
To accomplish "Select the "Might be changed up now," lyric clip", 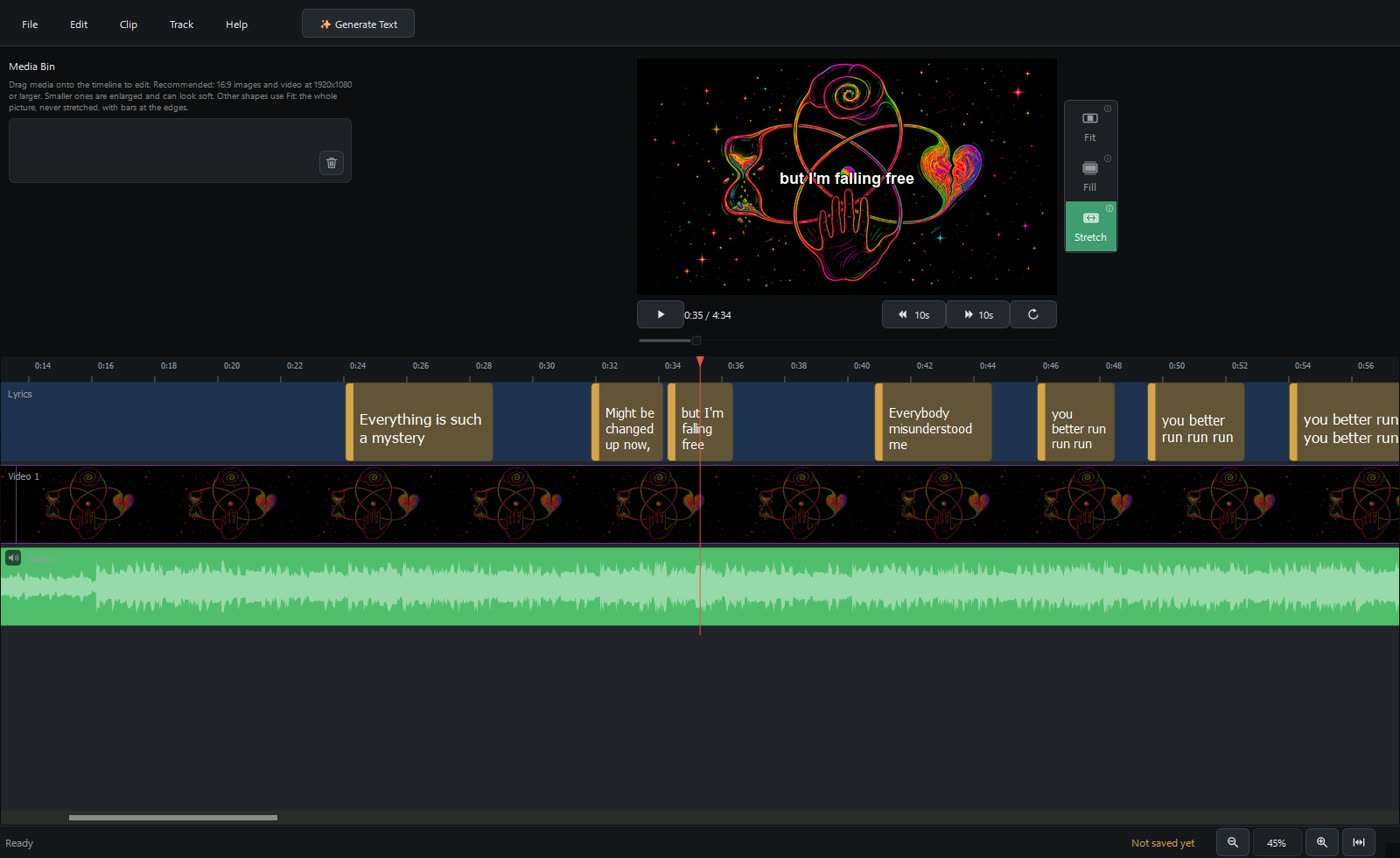I will click(628, 422).
